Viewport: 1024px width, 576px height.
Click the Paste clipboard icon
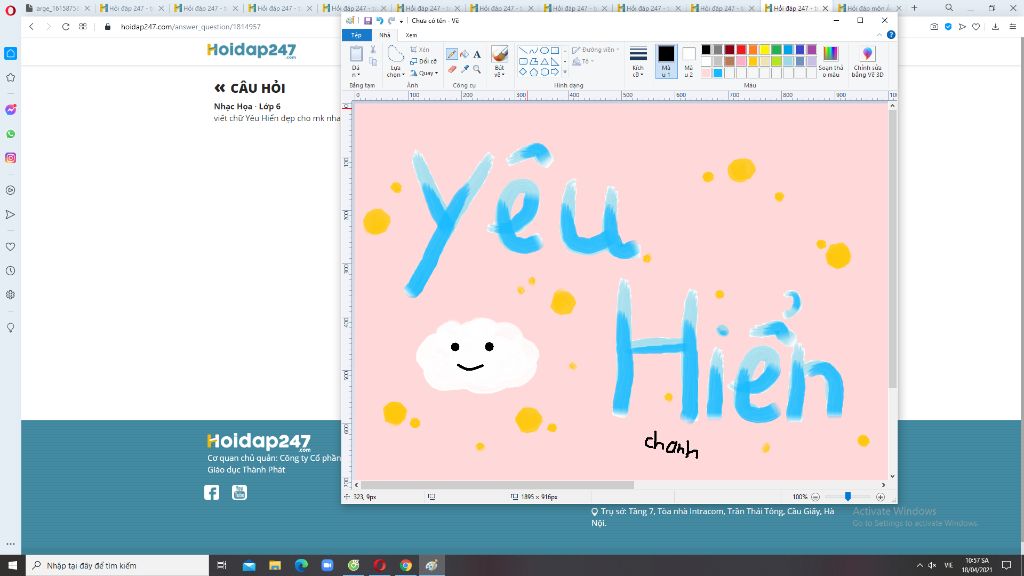(356, 54)
